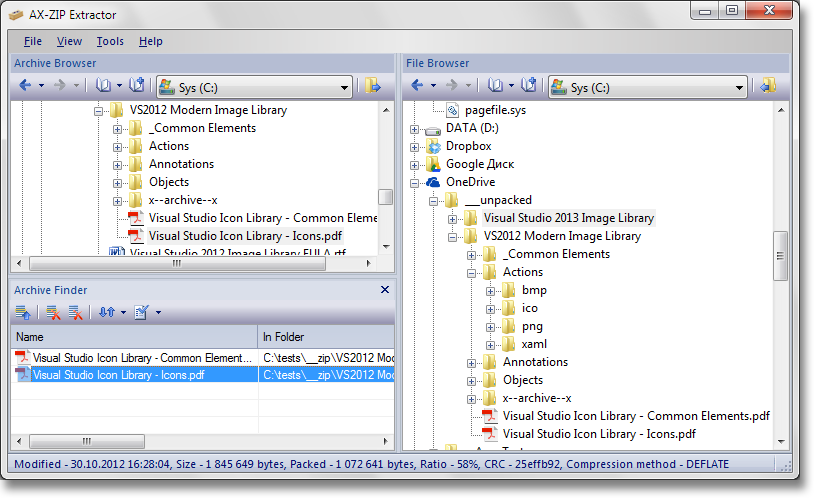Click bookmarks book icon in File Browser toolbar
This screenshot has height=500, width=820.
point(494,86)
